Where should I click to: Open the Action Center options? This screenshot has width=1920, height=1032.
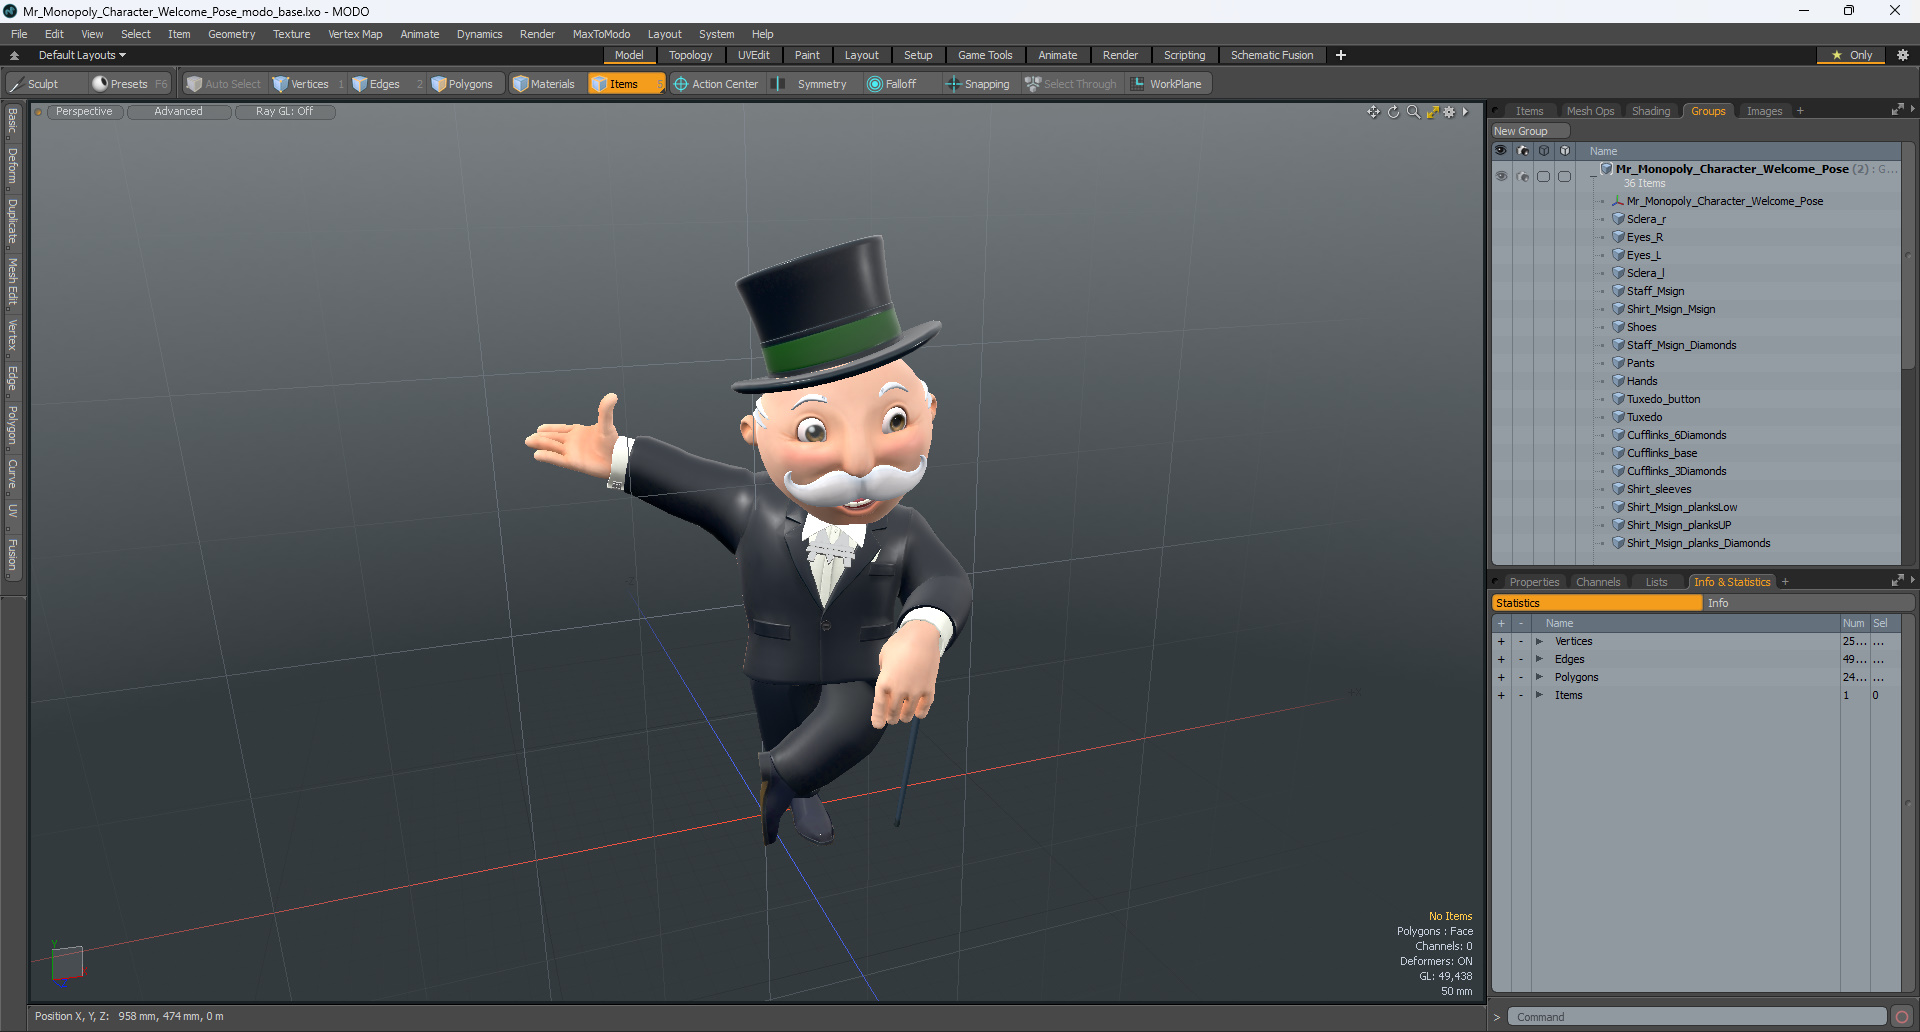tap(716, 84)
